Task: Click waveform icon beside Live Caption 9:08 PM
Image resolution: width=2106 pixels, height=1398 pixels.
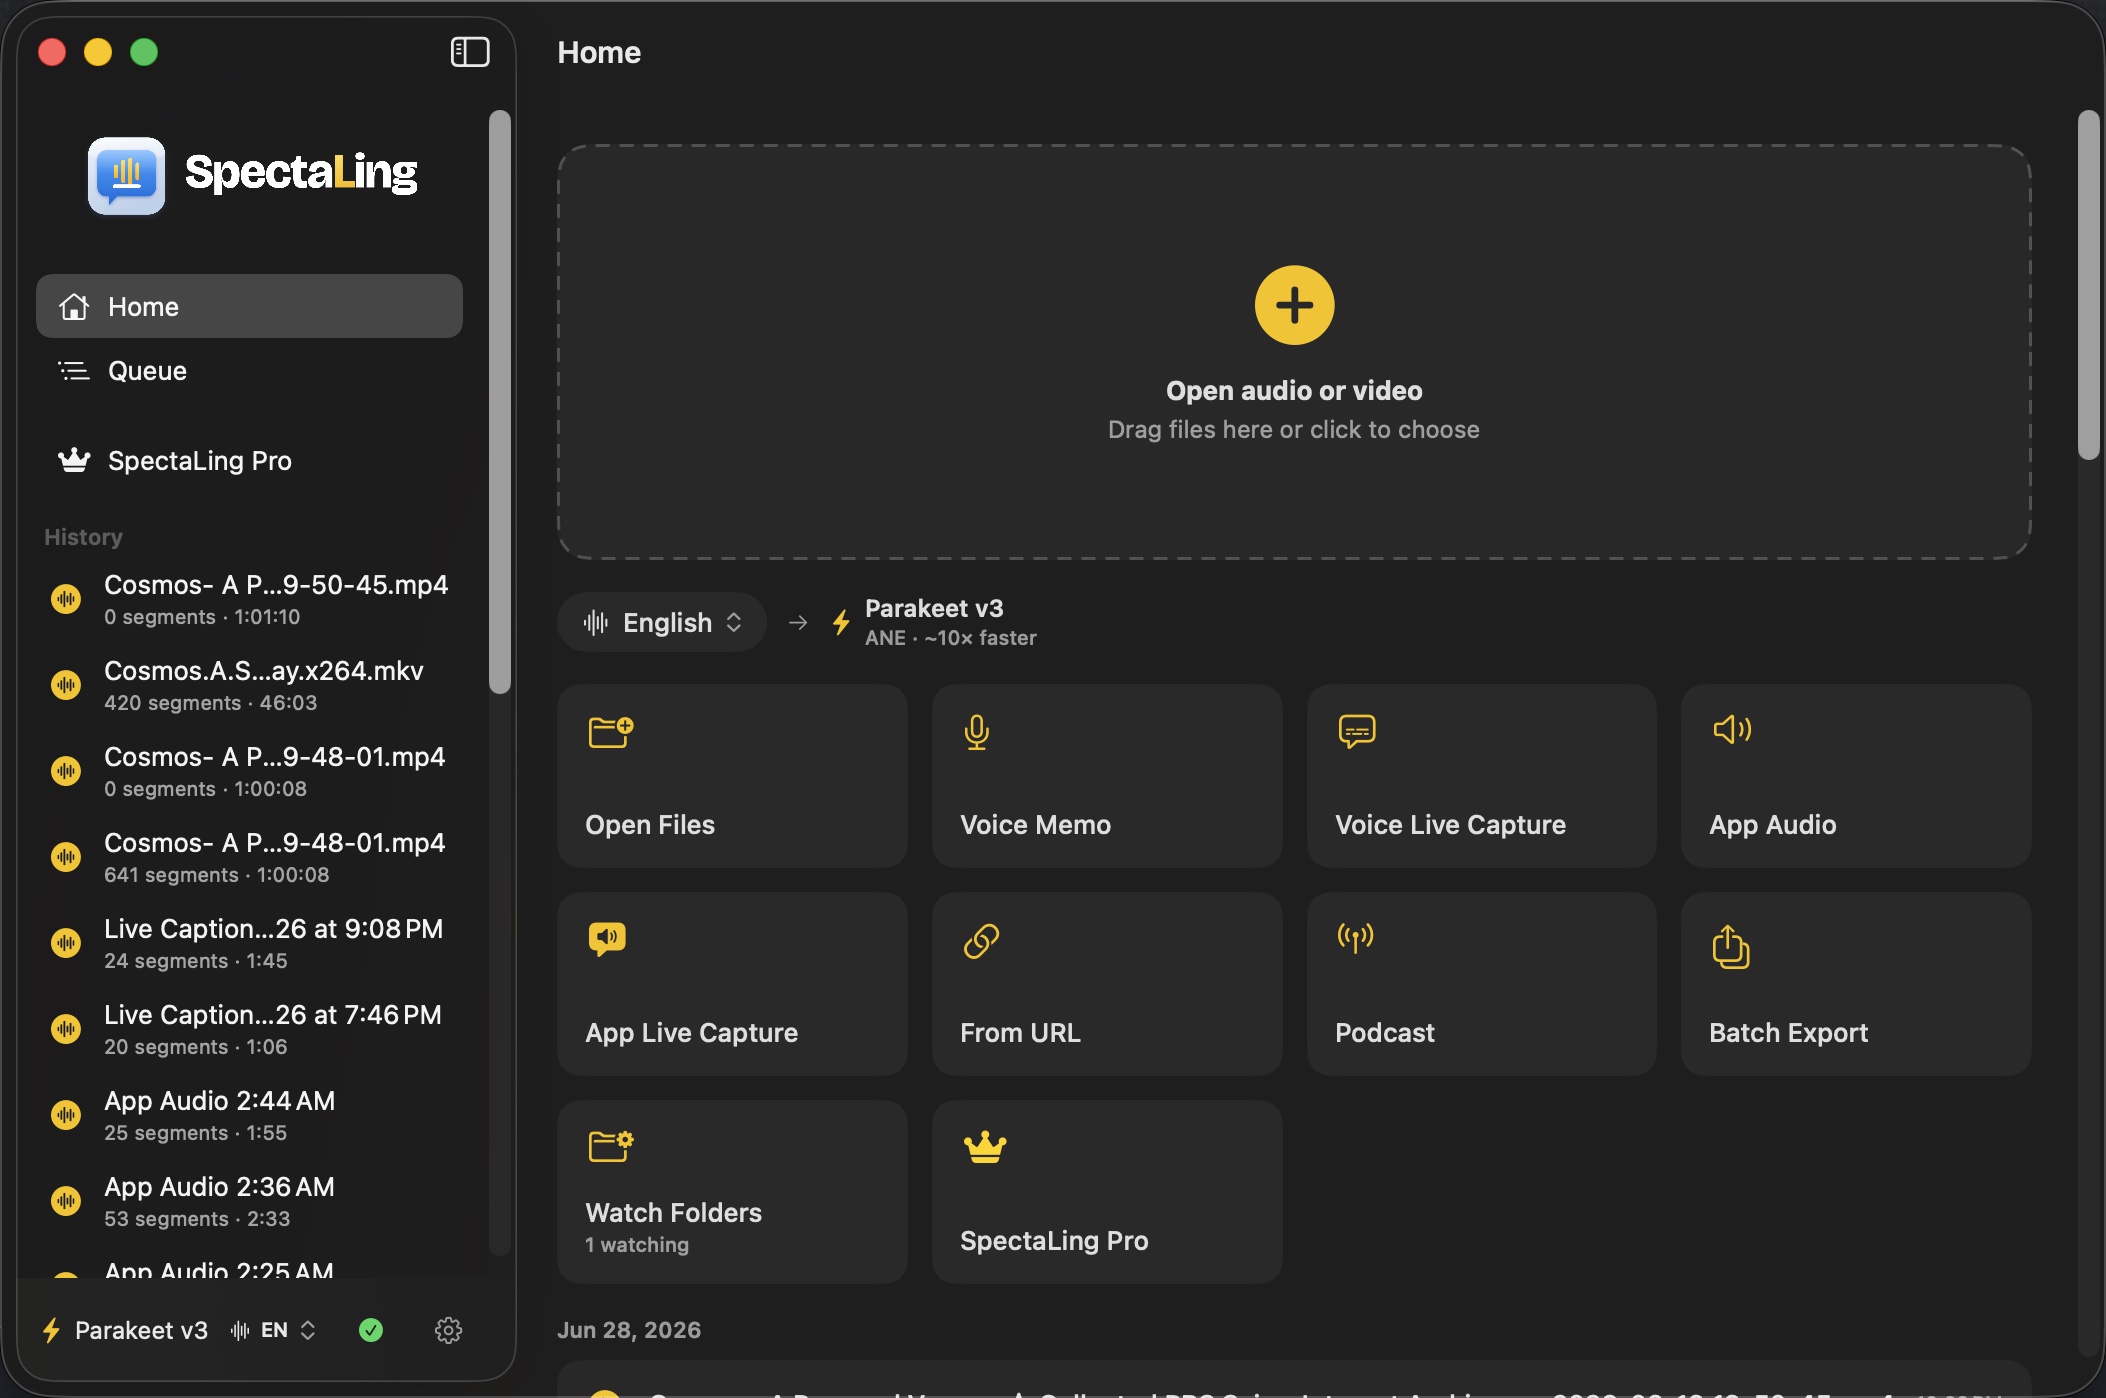Action: pos(66,943)
